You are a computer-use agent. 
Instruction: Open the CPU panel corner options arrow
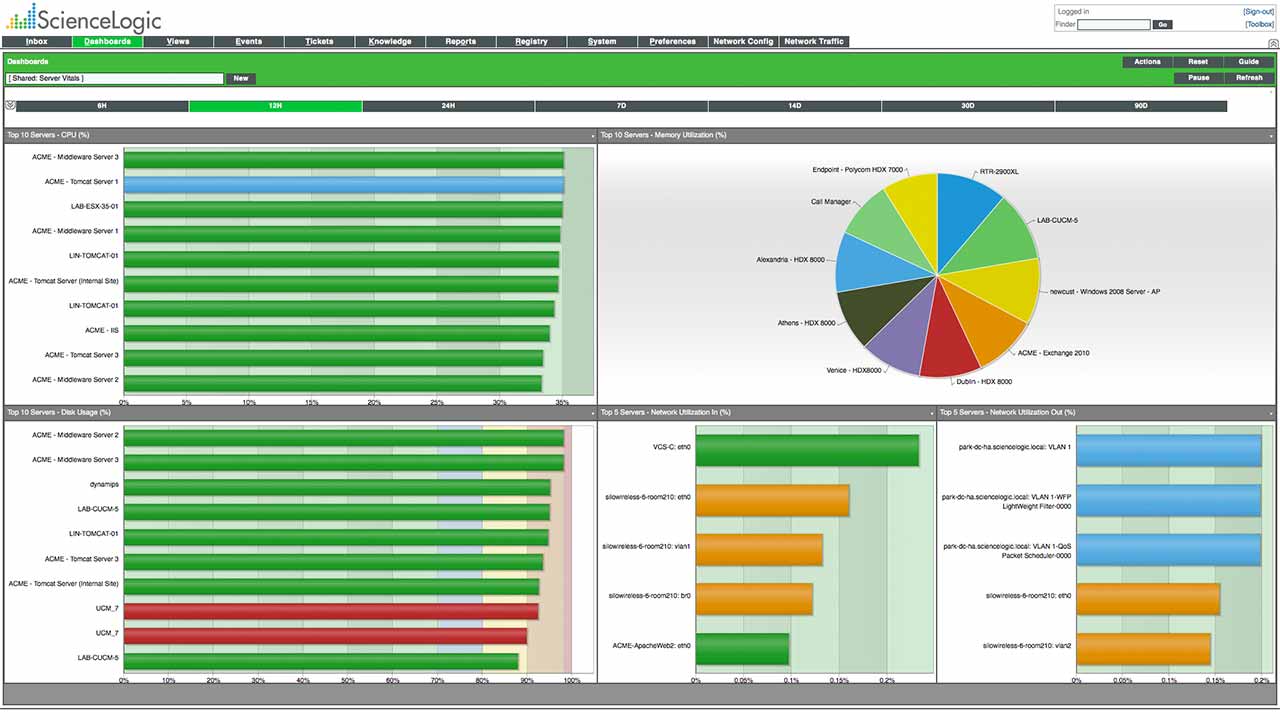click(593, 135)
